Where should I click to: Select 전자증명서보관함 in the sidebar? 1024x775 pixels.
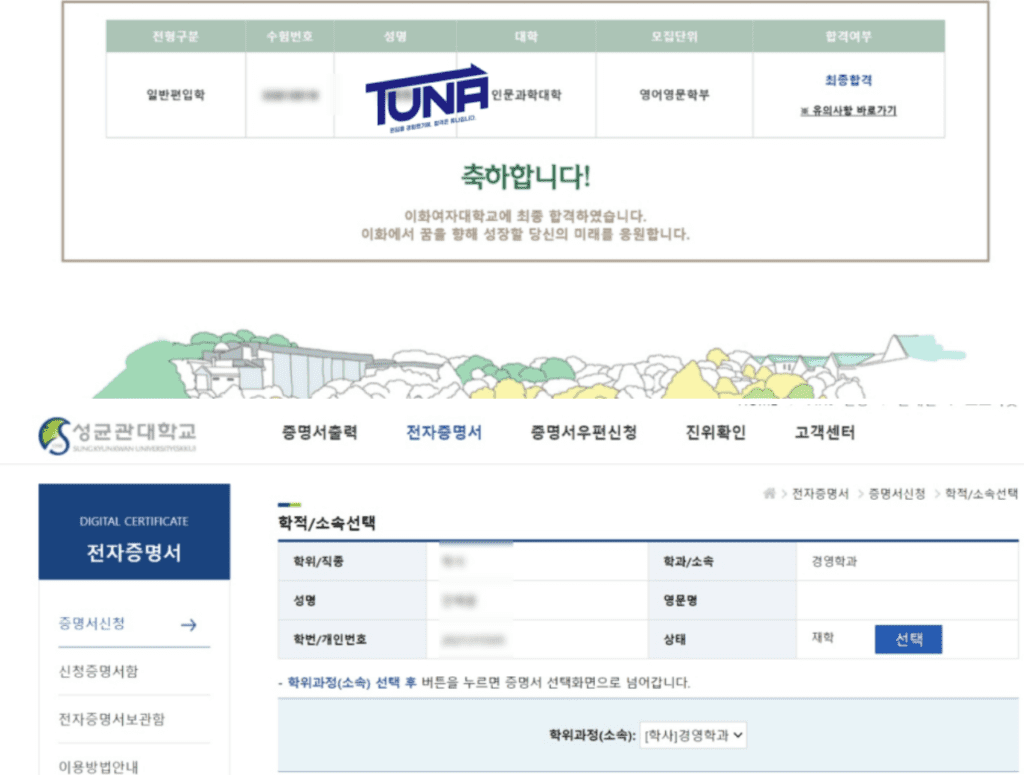112,719
